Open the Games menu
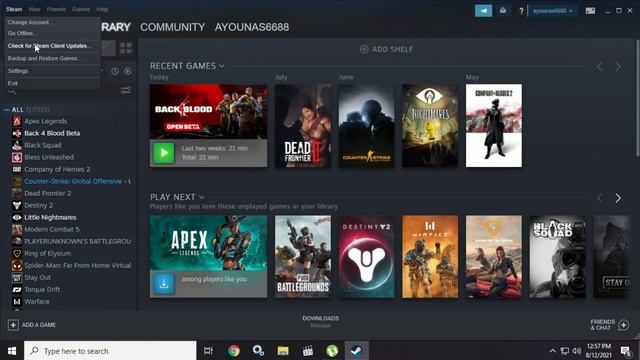The width and height of the screenshot is (640, 360). pos(81,9)
